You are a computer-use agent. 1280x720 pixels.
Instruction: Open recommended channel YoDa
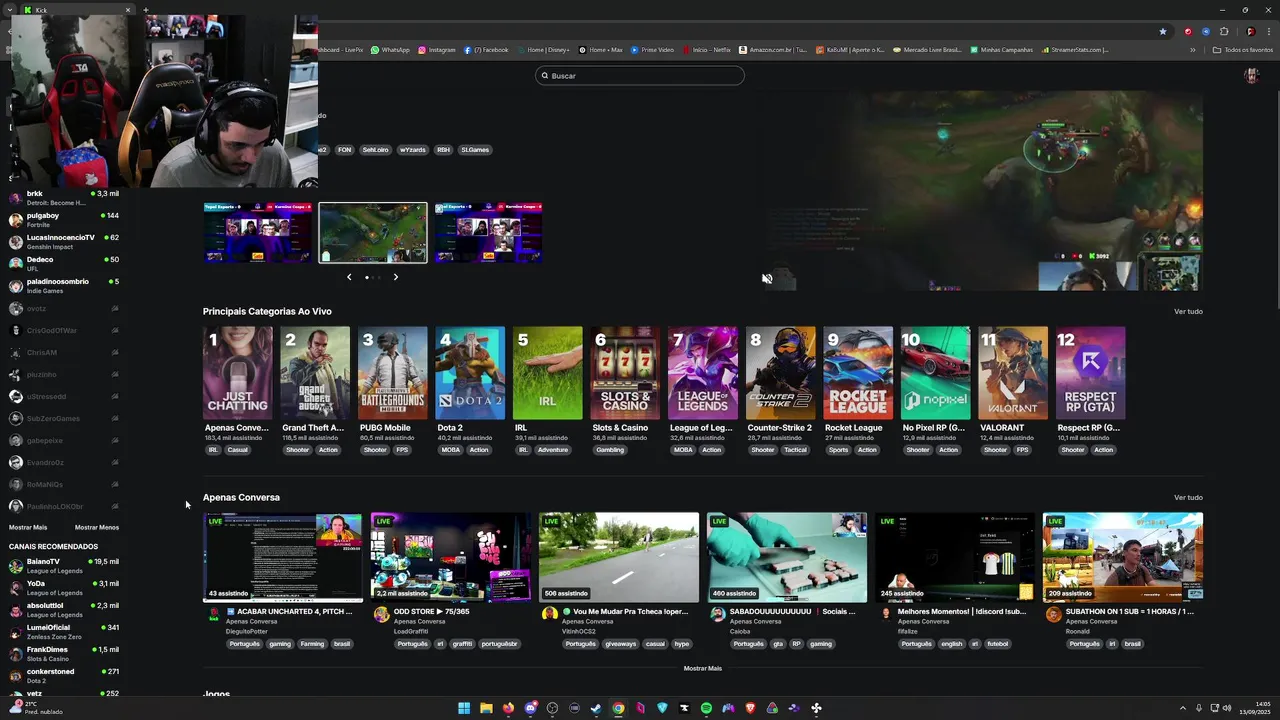click(x=64, y=588)
